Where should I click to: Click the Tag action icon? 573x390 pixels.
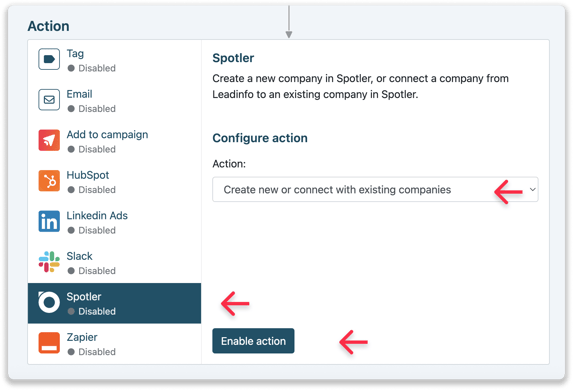pos(49,59)
